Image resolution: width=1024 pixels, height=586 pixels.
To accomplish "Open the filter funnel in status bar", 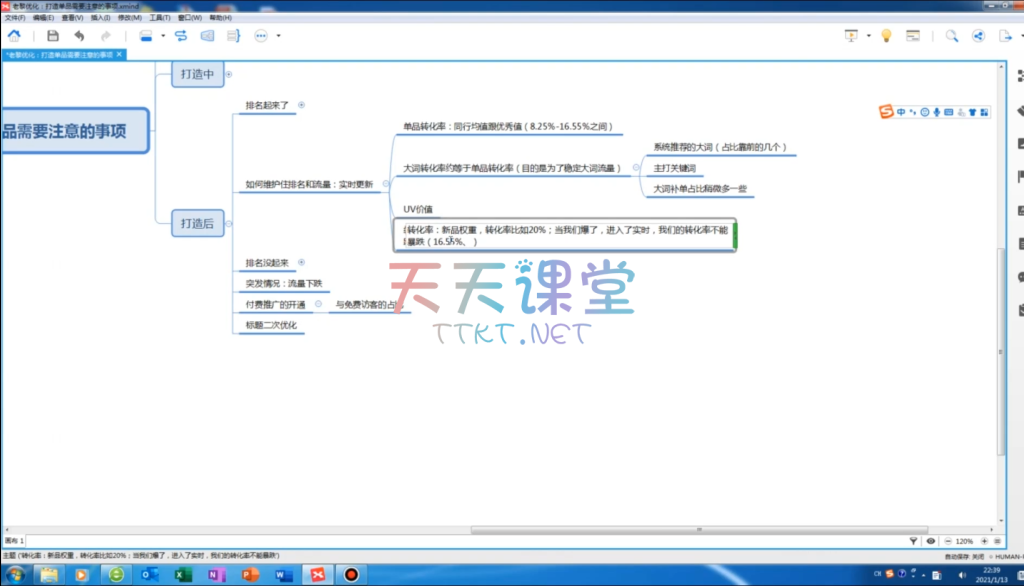I will pyautogui.click(x=913, y=541).
